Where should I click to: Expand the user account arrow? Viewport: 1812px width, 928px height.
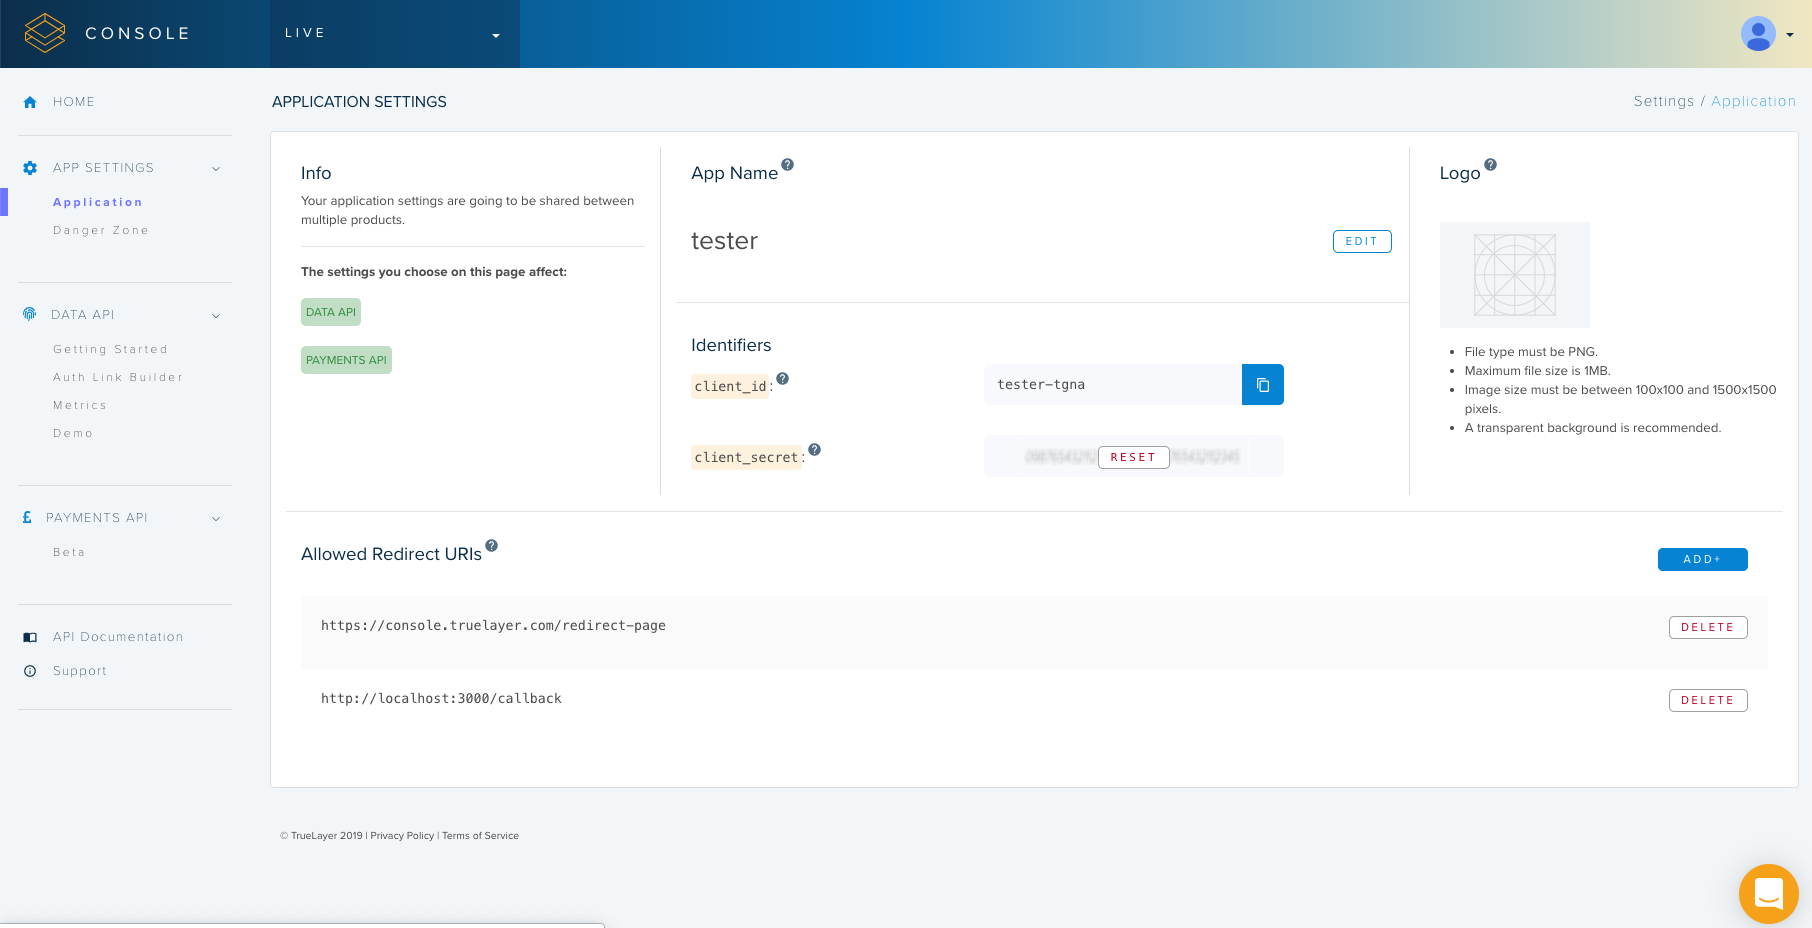[1790, 35]
